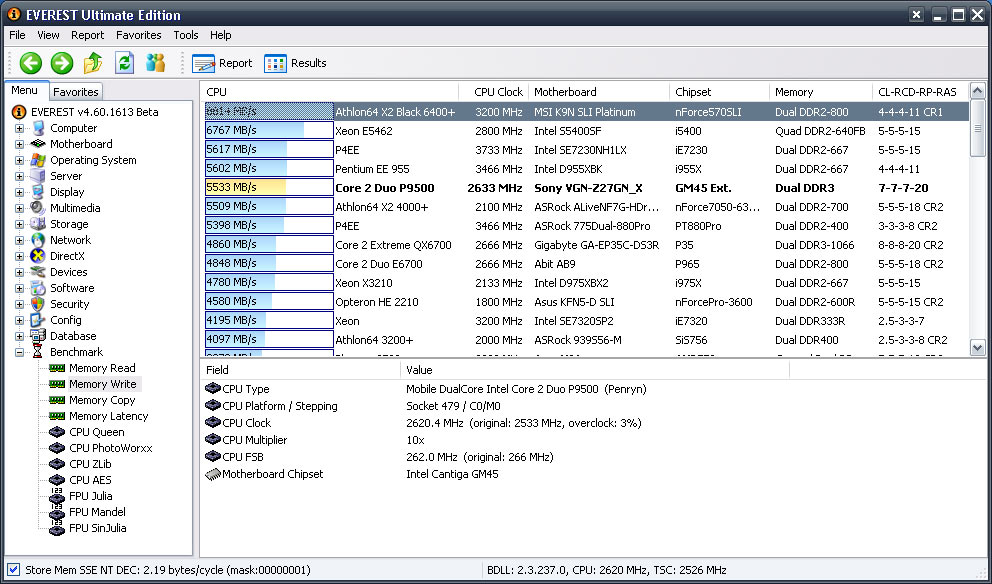Select Memory Latency benchmark
This screenshot has height=584, width=992.
pyautogui.click(x=108, y=416)
